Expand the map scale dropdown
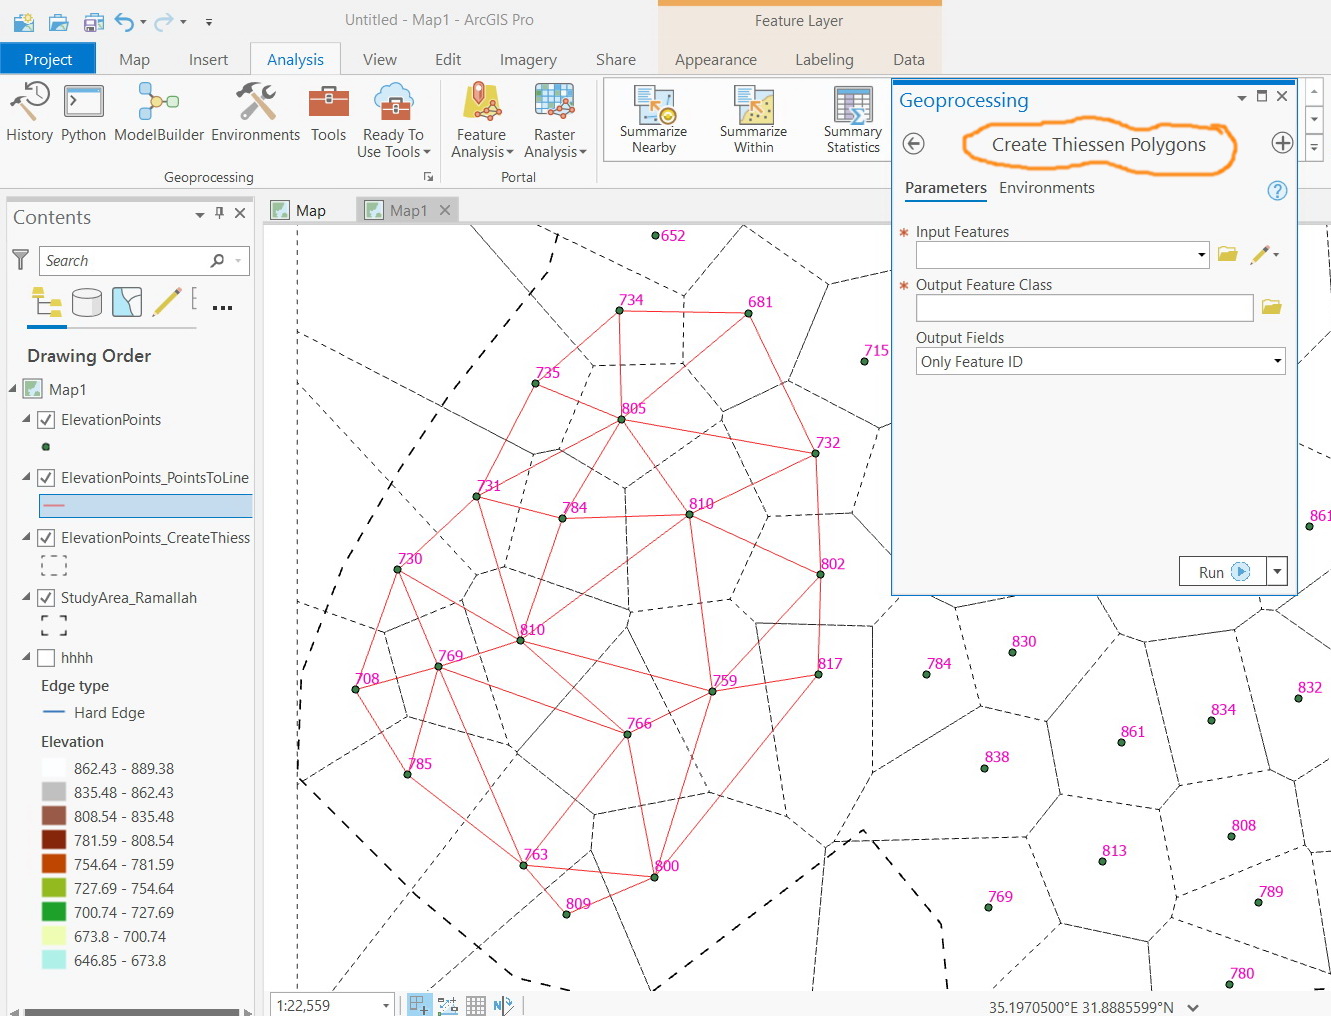This screenshot has height=1016, width=1331. [386, 1005]
